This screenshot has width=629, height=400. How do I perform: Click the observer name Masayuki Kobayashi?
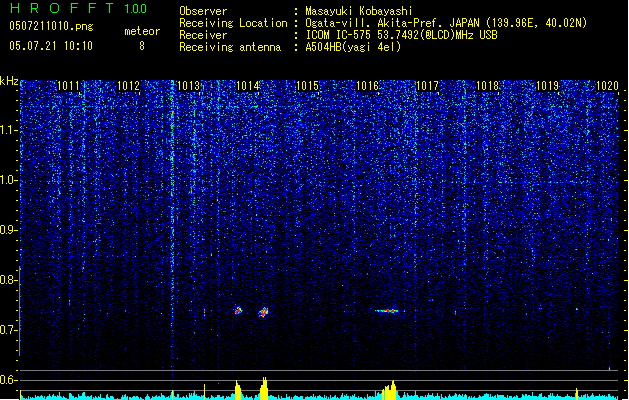359,11
